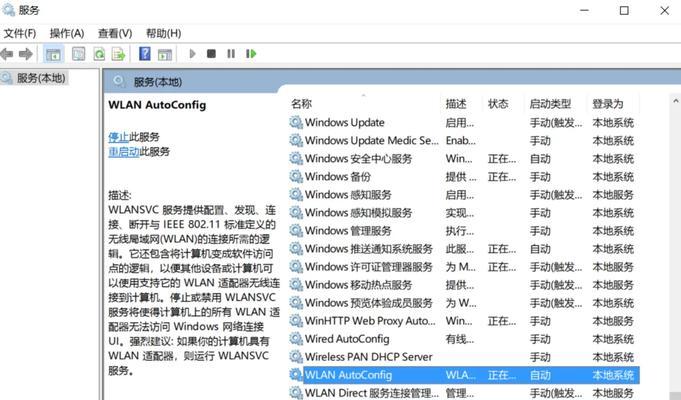Open the 查看(V) menu
The width and height of the screenshot is (681, 400).
[x=115, y=33]
